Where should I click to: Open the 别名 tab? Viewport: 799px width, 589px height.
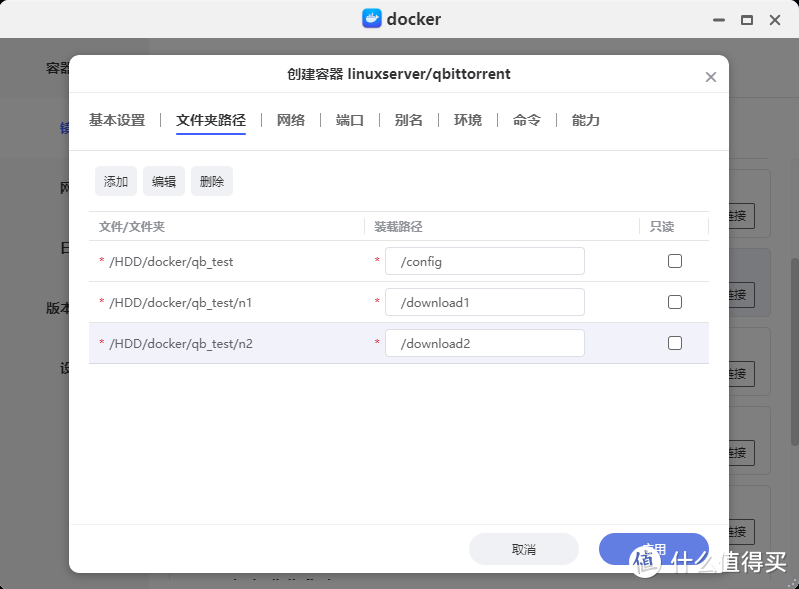click(409, 120)
